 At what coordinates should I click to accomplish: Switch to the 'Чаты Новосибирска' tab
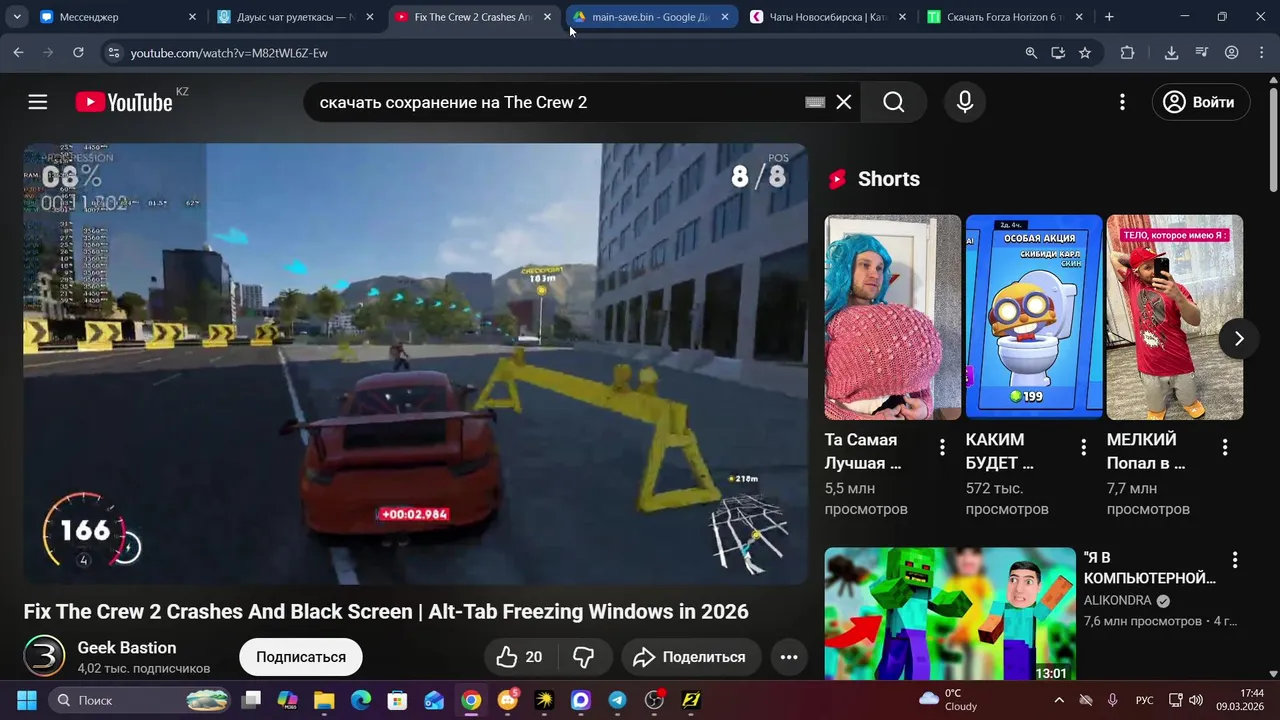pyautogui.click(x=827, y=17)
